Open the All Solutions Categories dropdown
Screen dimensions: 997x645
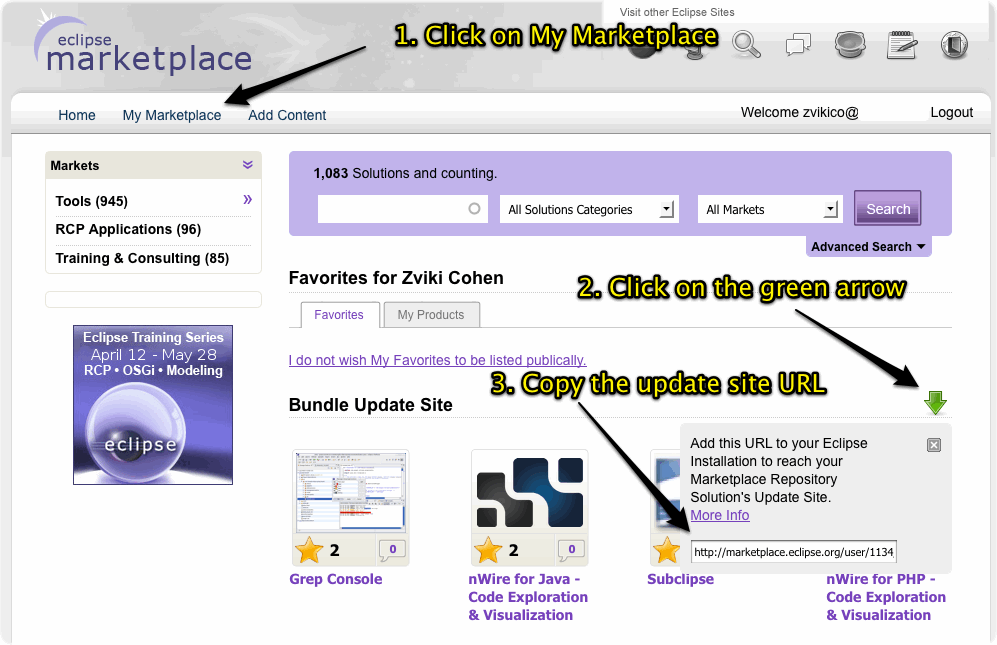[589, 209]
